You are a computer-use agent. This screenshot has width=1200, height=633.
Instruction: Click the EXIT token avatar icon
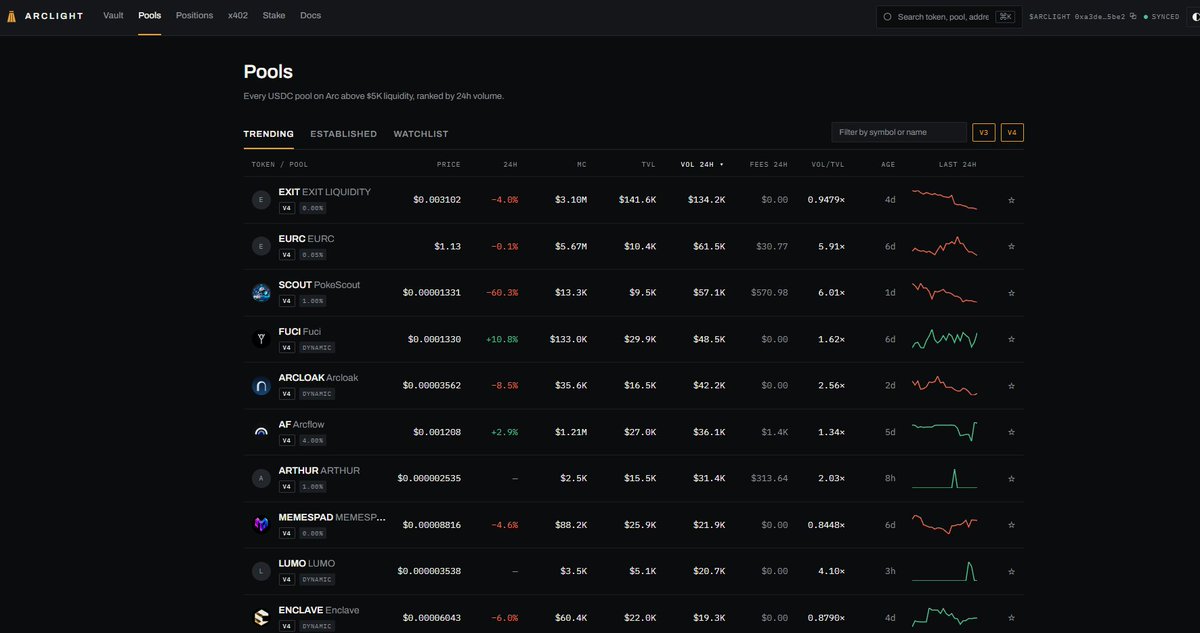[261, 200]
